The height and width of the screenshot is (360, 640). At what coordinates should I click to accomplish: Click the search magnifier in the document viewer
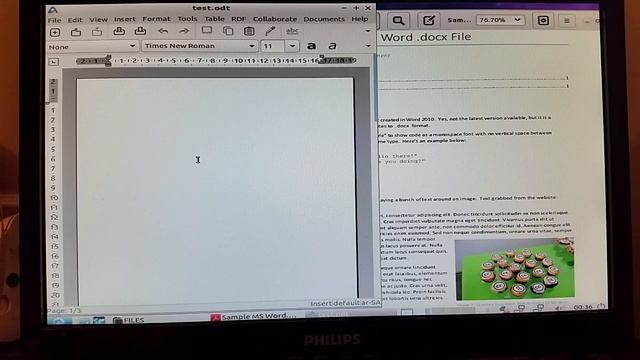coord(398,20)
